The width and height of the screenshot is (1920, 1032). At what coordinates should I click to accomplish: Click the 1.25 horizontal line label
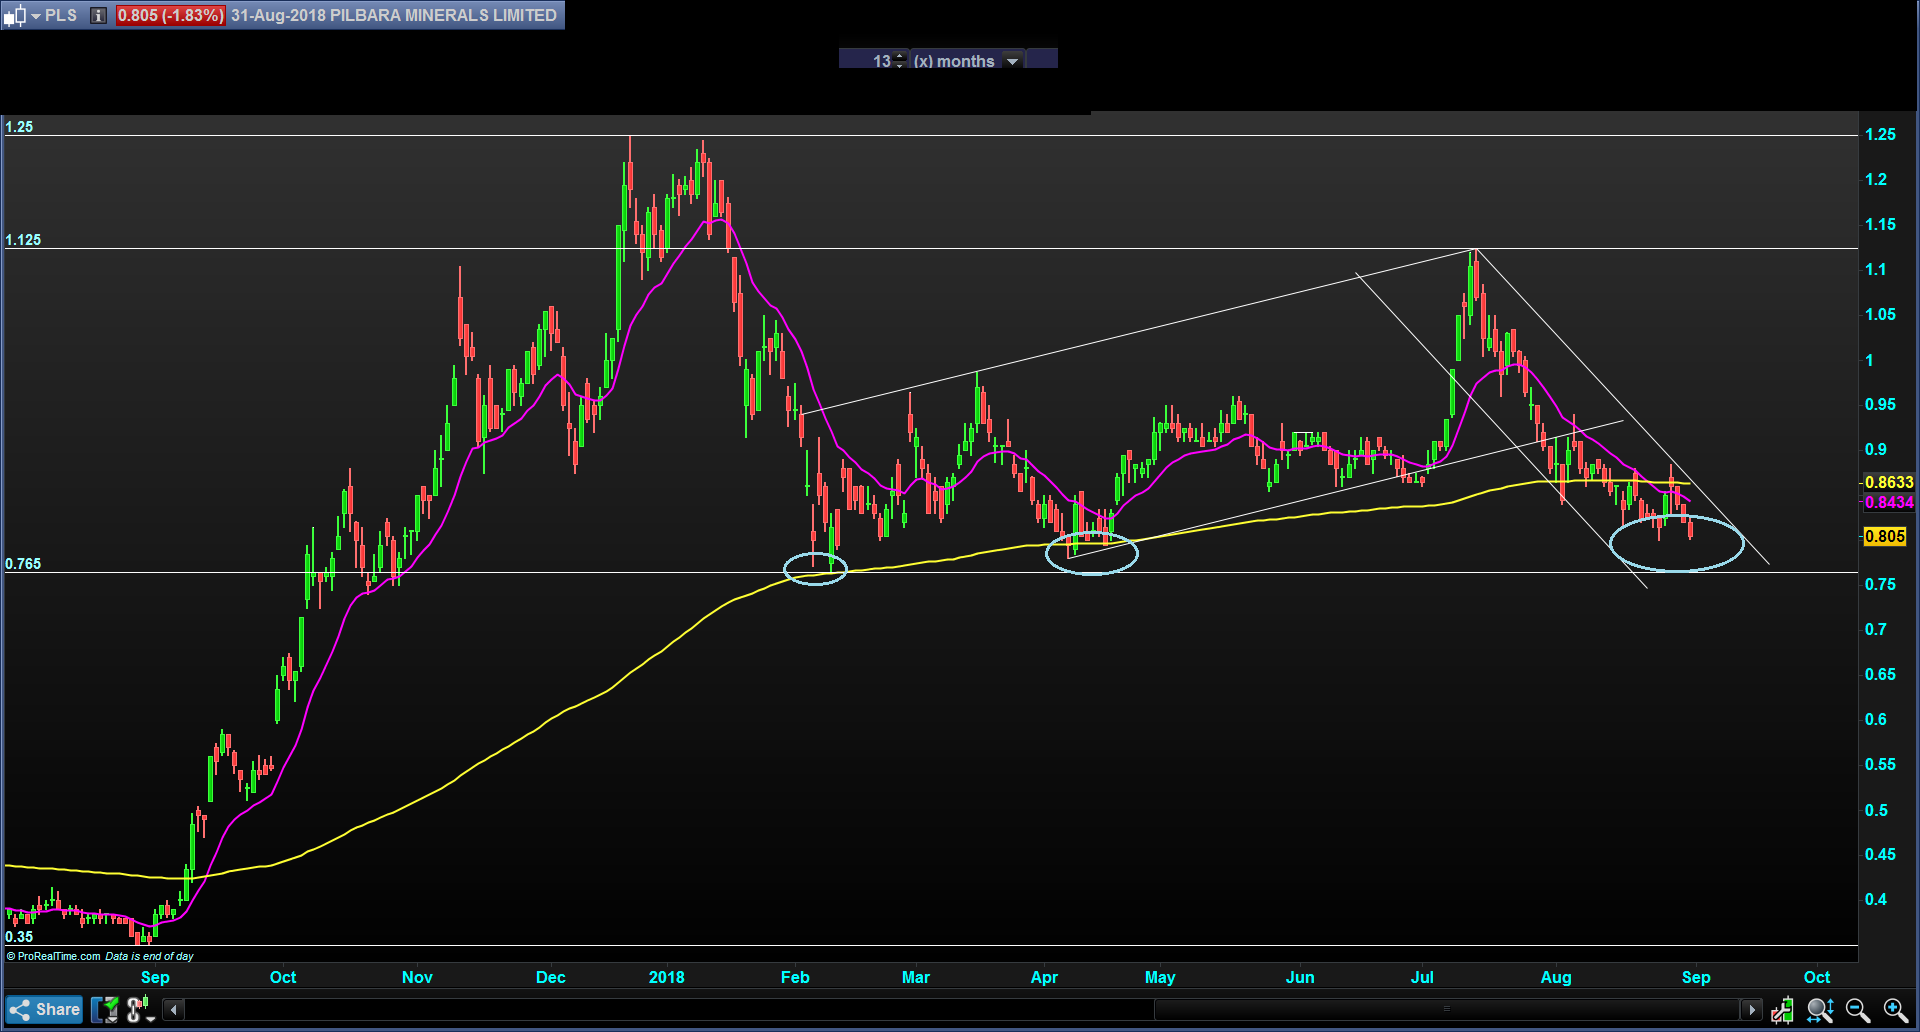(19, 127)
